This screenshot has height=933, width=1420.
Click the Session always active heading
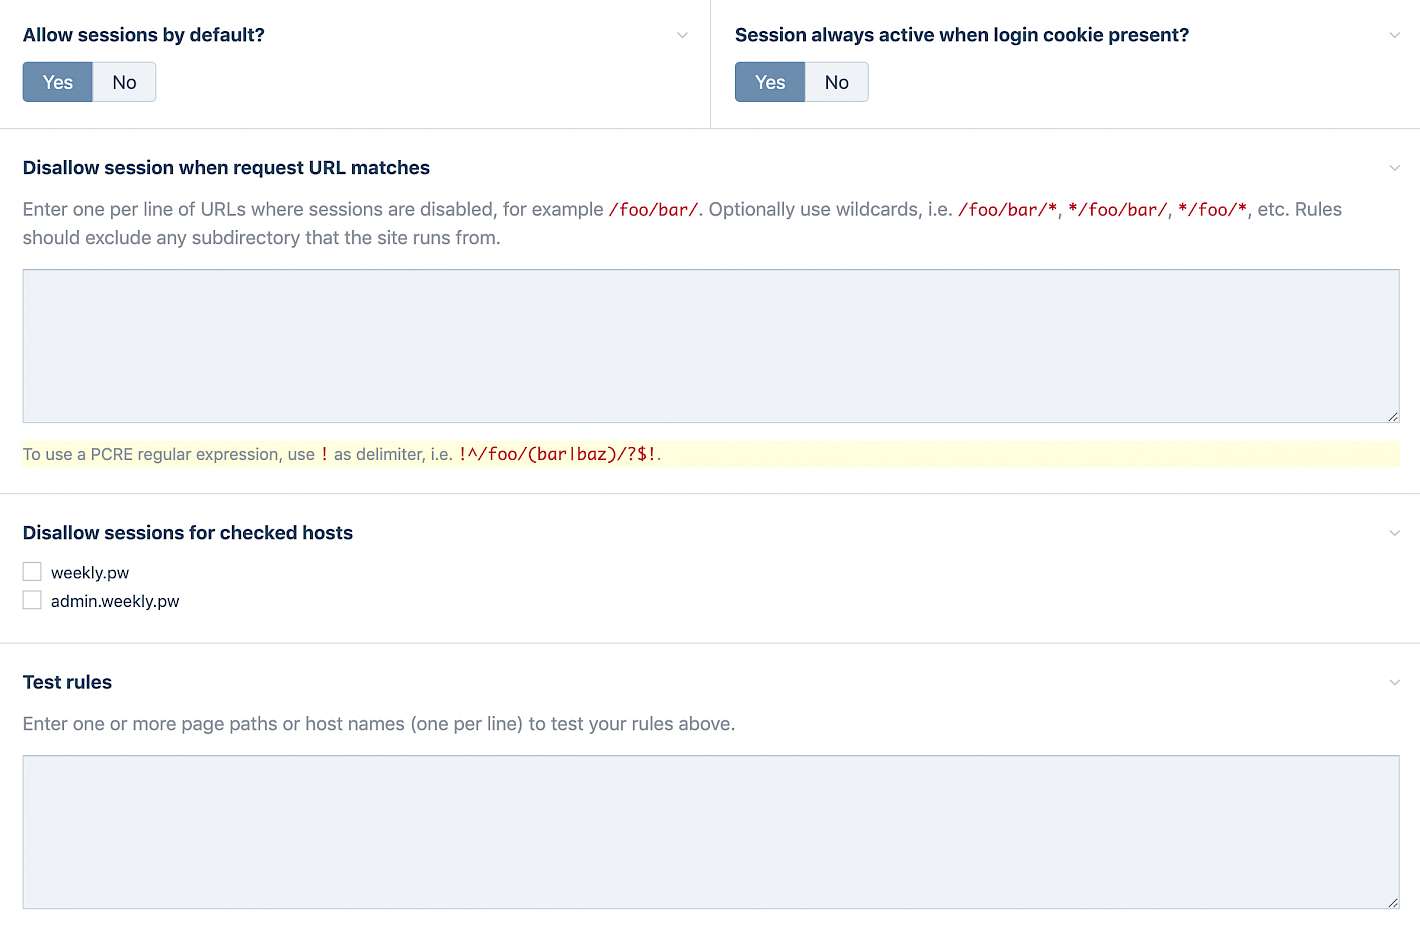tap(962, 35)
